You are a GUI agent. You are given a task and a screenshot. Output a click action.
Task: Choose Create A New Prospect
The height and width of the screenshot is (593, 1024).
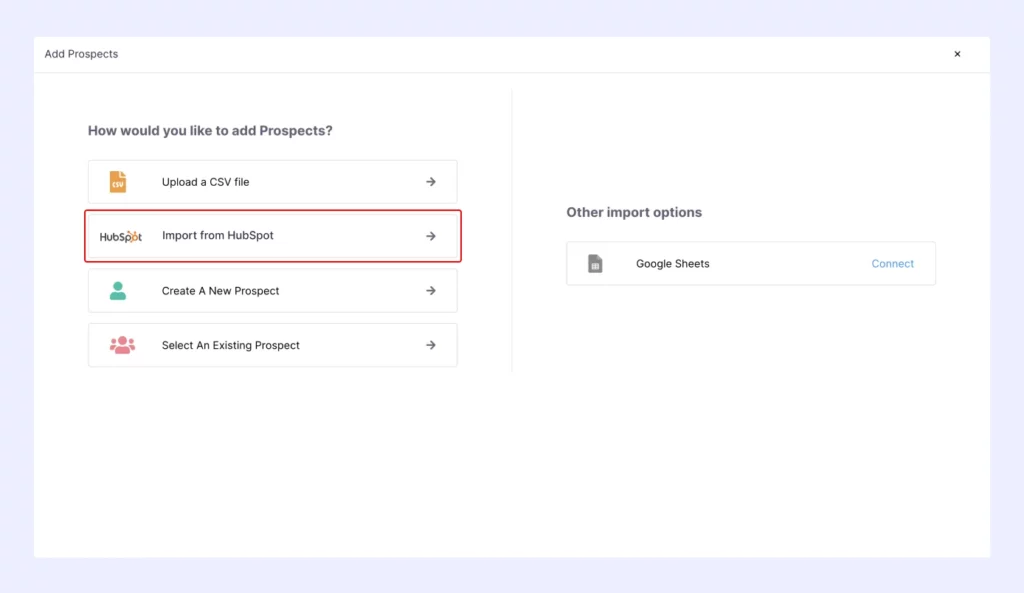(272, 290)
